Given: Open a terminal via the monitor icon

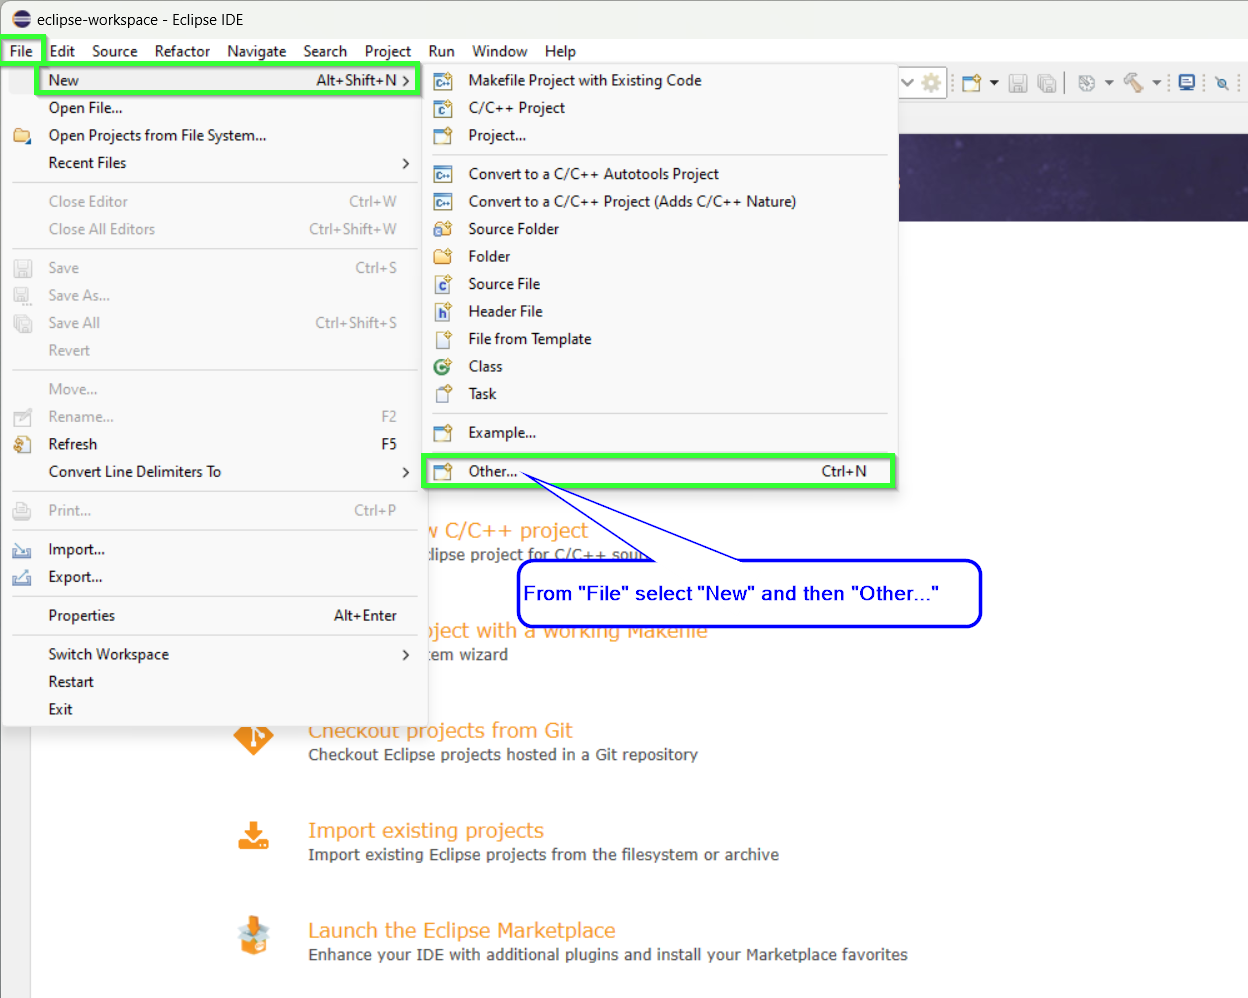Looking at the screenshot, I should [x=1187, y=83].
